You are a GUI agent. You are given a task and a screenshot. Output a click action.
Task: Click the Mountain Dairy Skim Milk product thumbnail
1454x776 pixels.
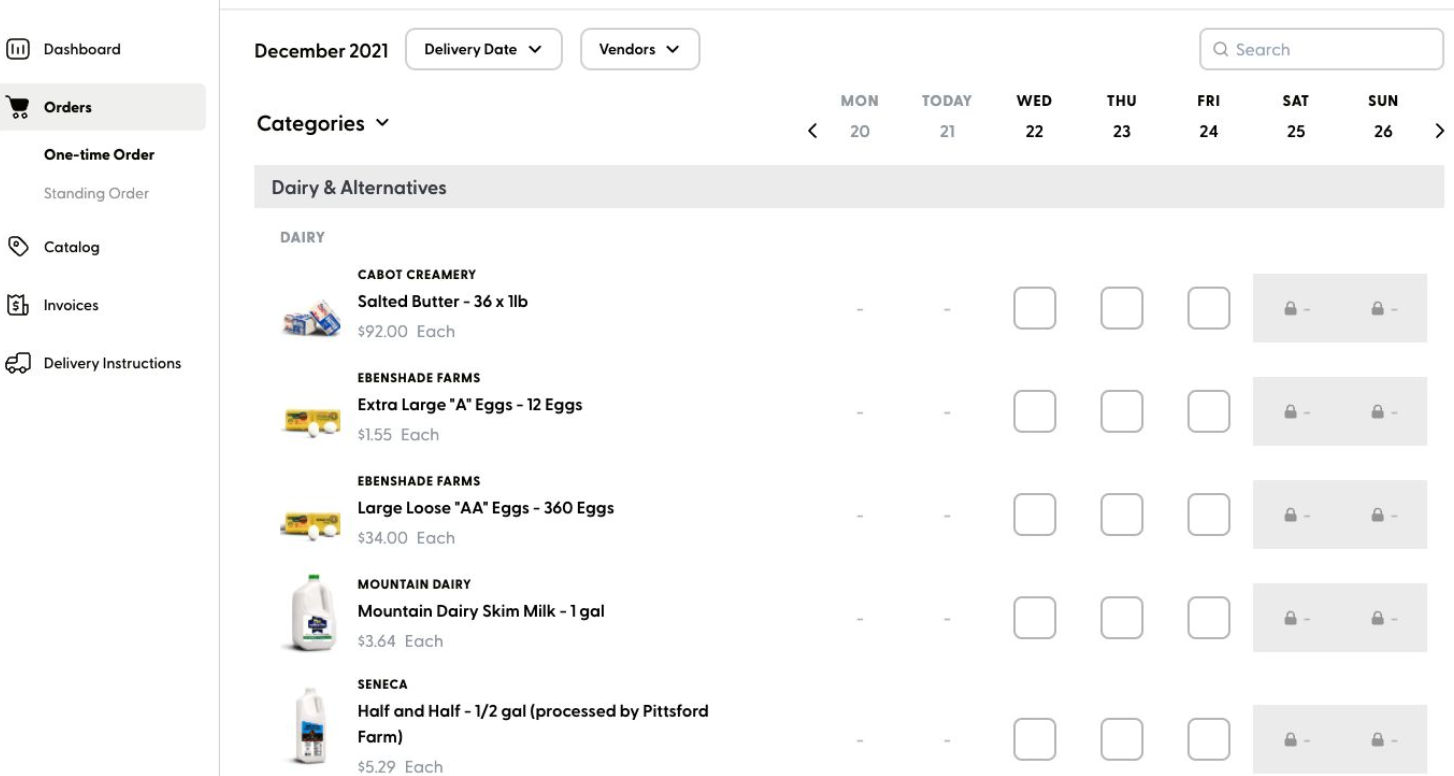coord(310,610)
